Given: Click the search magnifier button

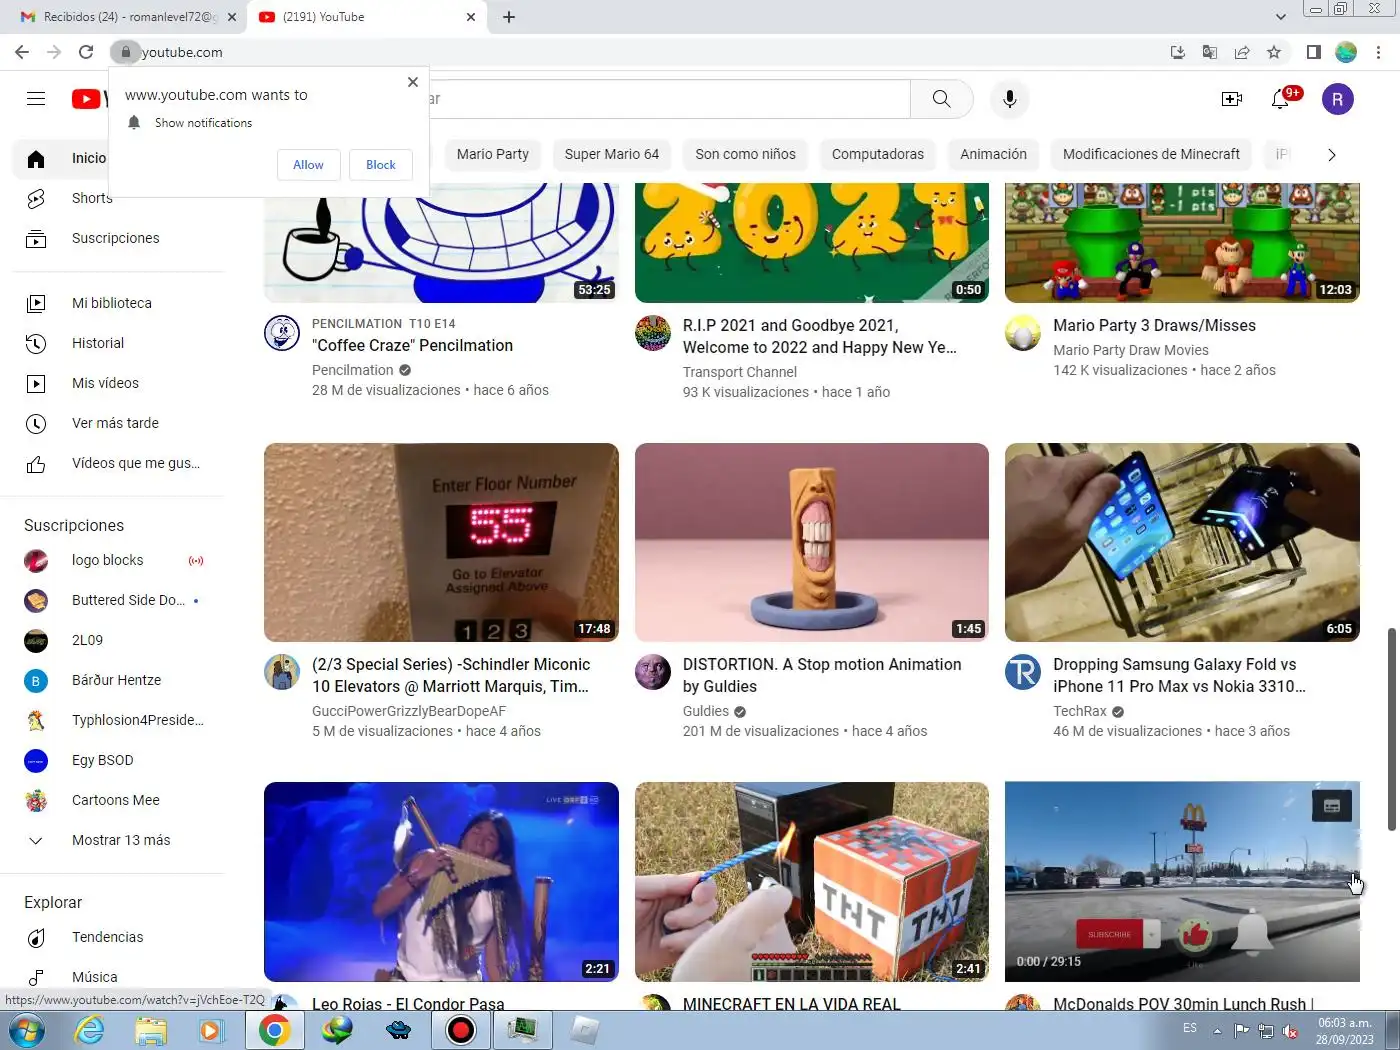Looking at the screenshot, I should 941,99.
